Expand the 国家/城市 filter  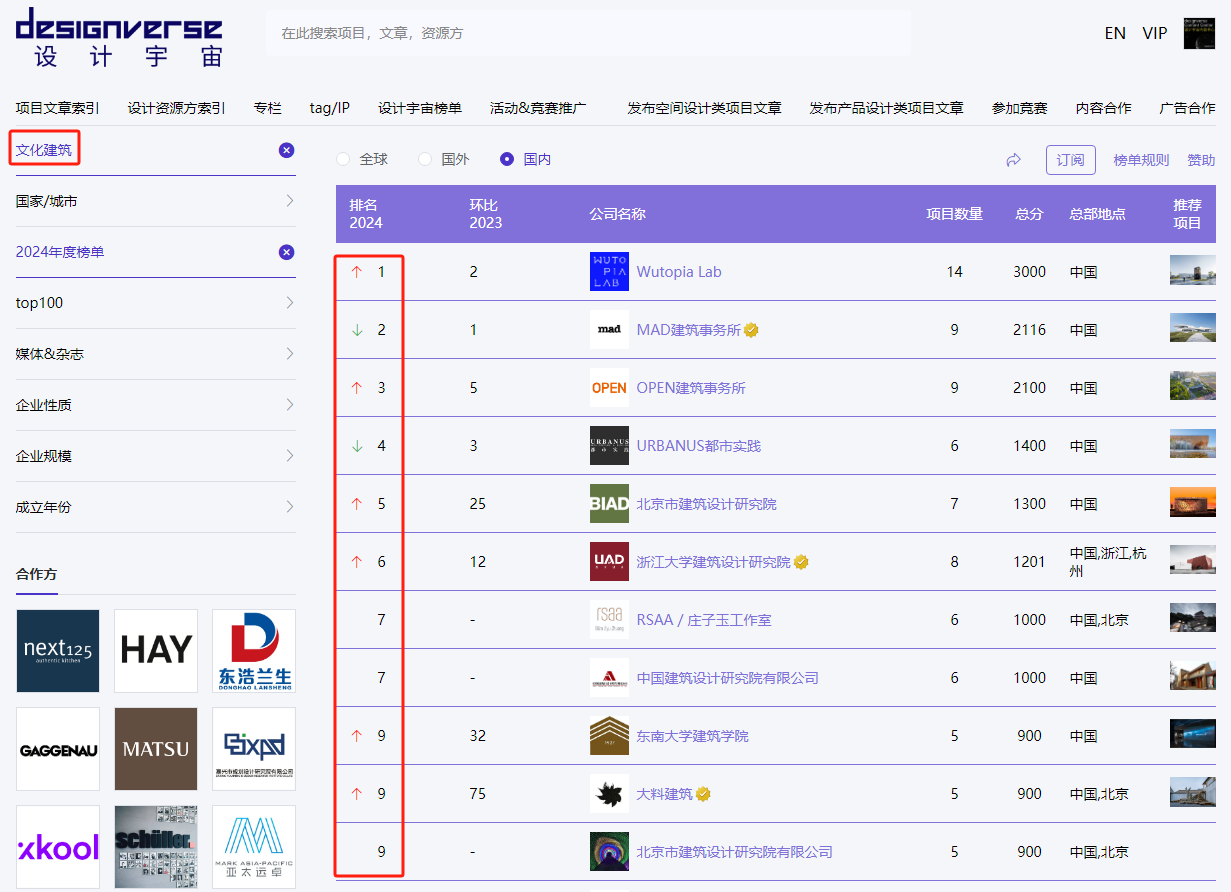pos(156,201)
